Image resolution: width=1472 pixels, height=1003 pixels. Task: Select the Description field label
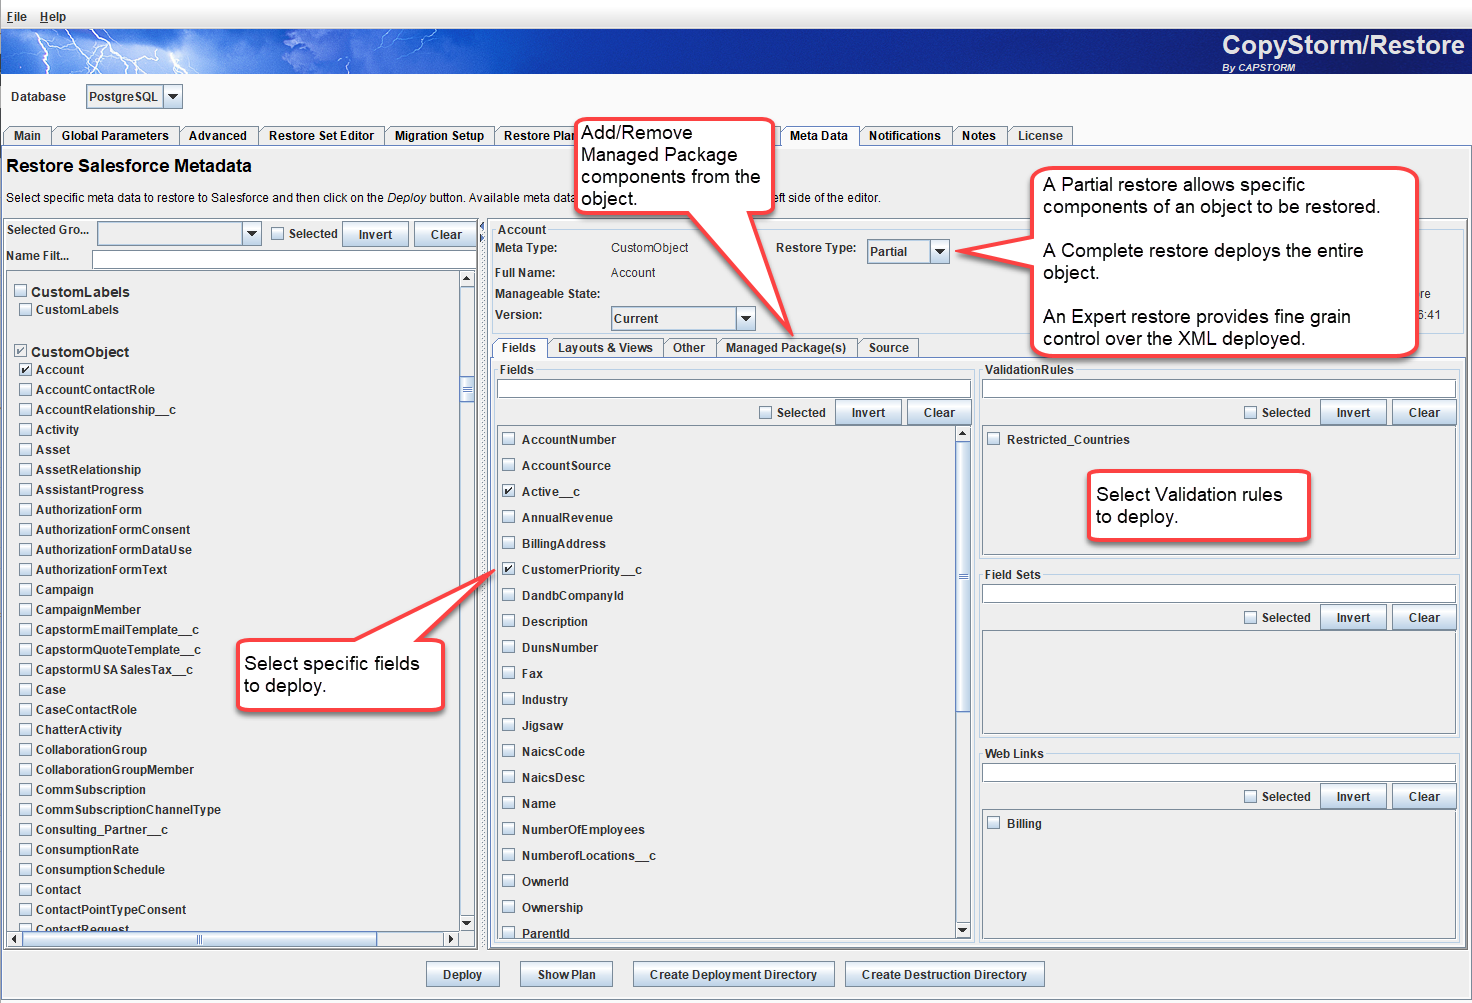pyautogui.click(x=554, y=621)
